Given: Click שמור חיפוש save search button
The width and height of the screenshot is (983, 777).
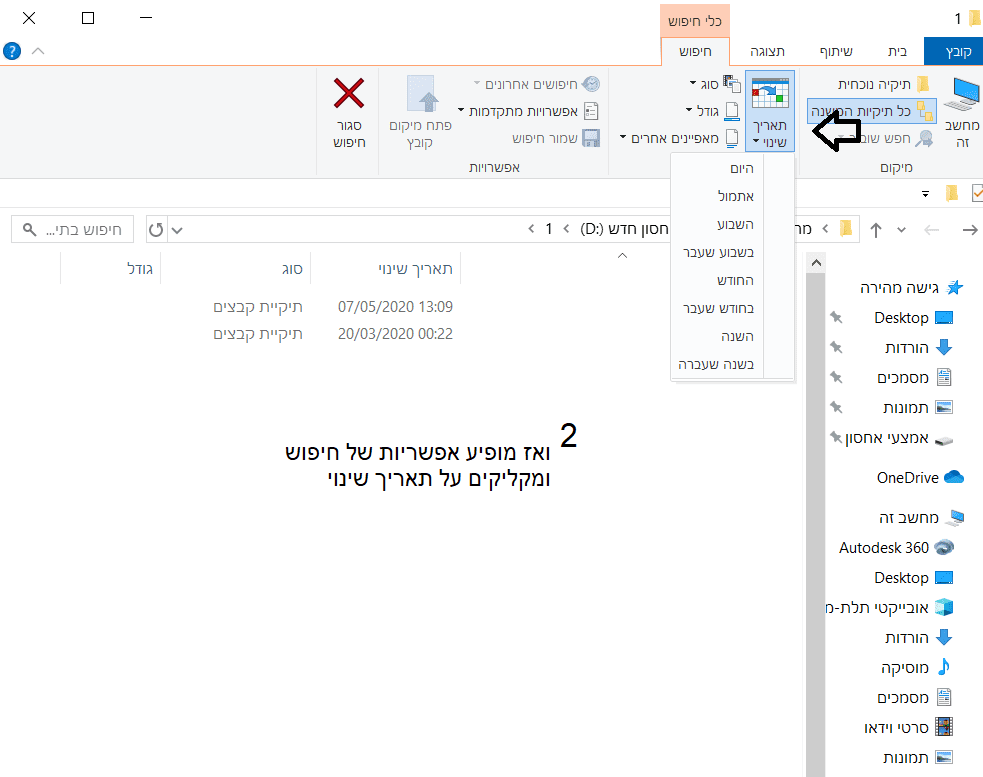Looking at the screenshot, I should tap(555, 138).
